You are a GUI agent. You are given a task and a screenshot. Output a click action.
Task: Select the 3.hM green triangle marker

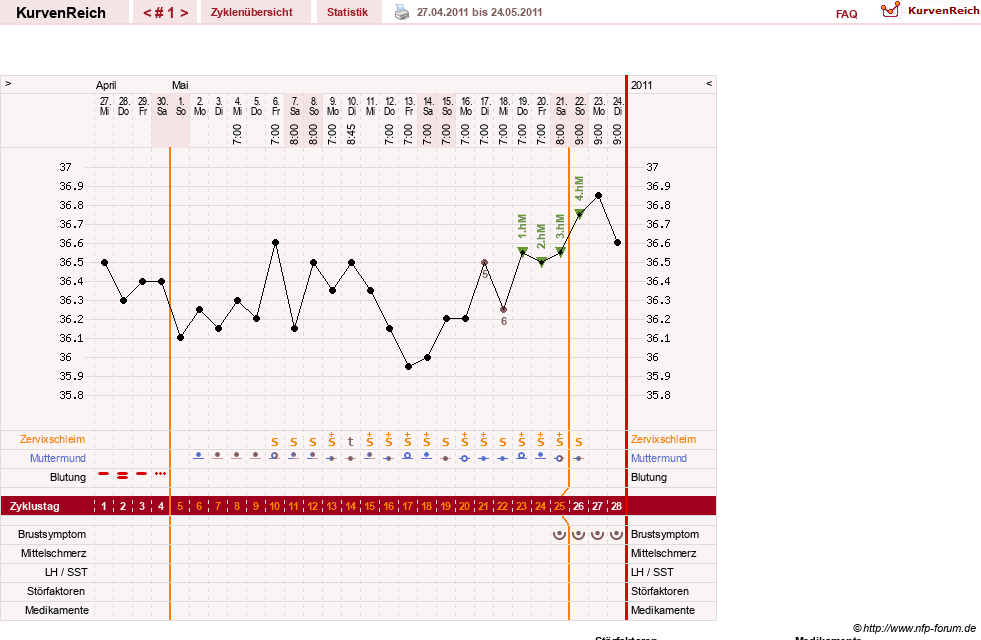point(561,251)
